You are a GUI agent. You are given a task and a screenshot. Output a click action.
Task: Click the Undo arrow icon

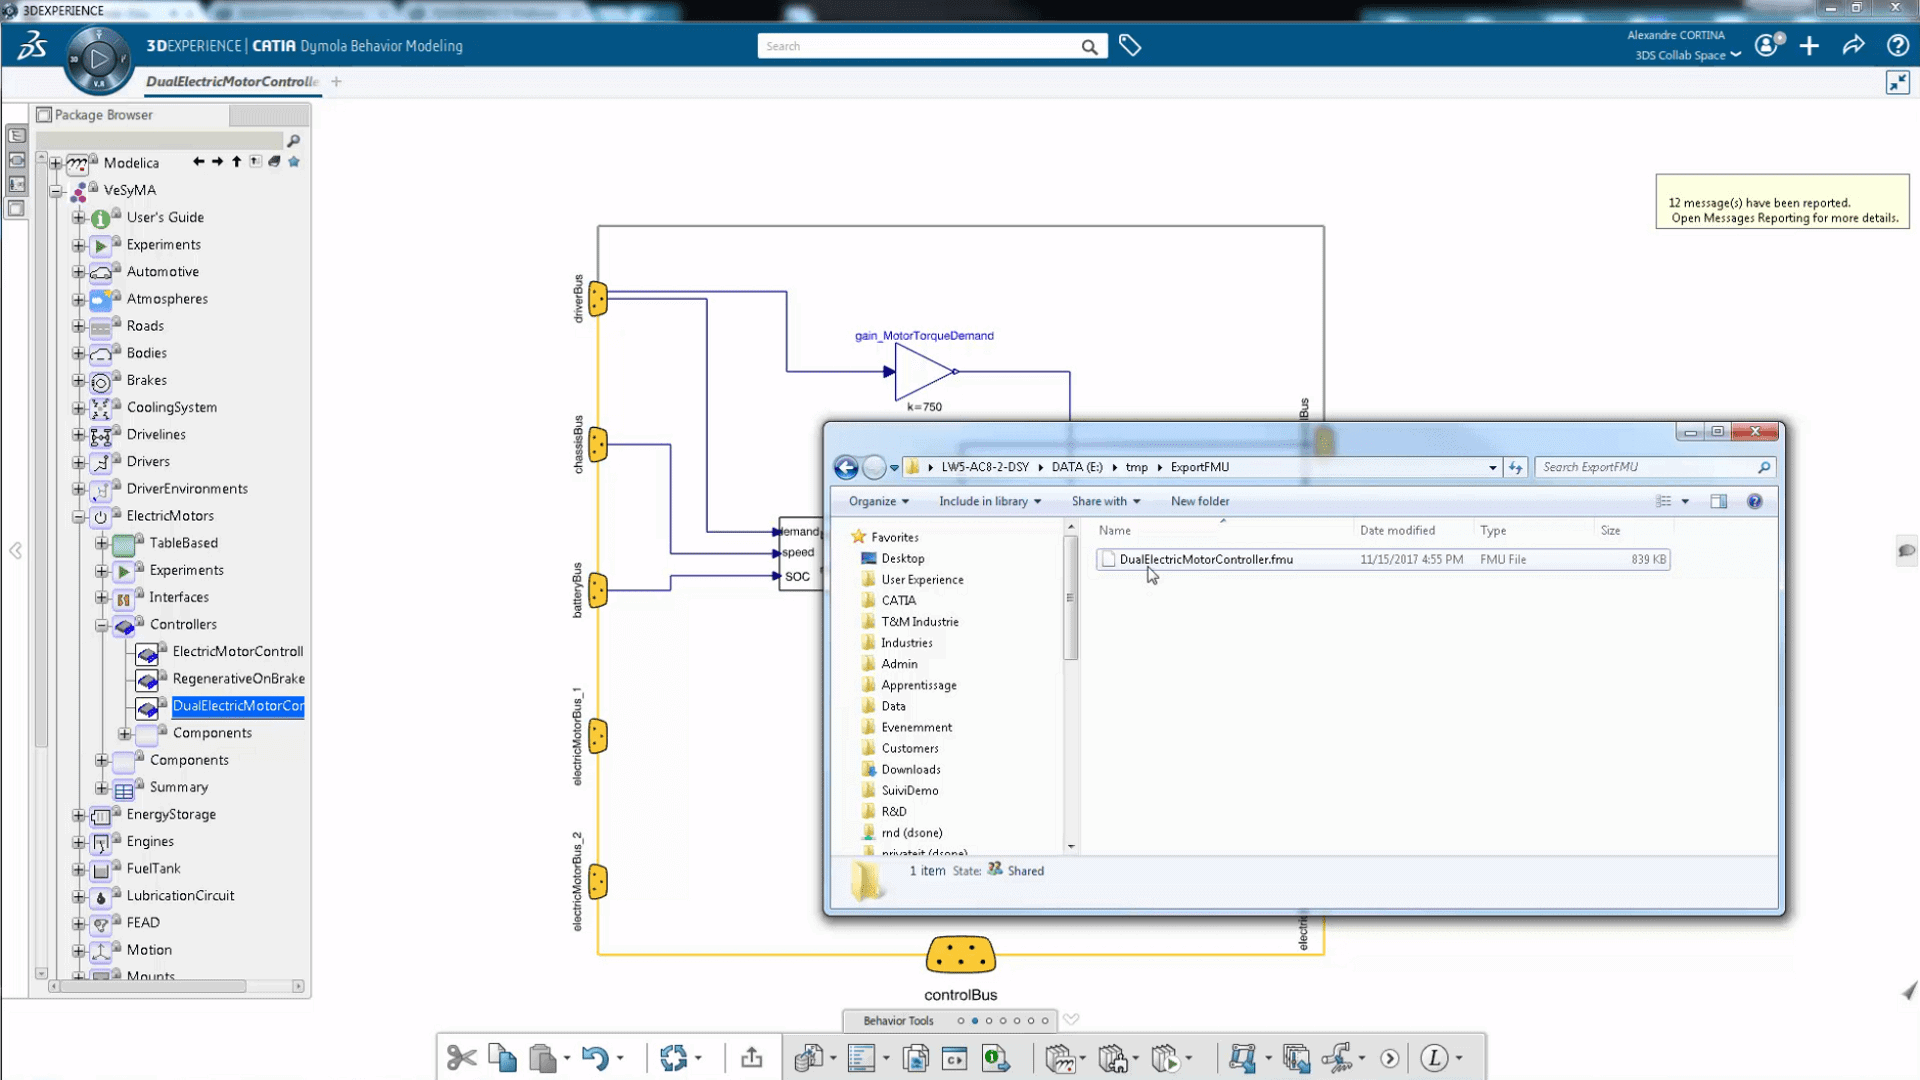pos(595,1058)
